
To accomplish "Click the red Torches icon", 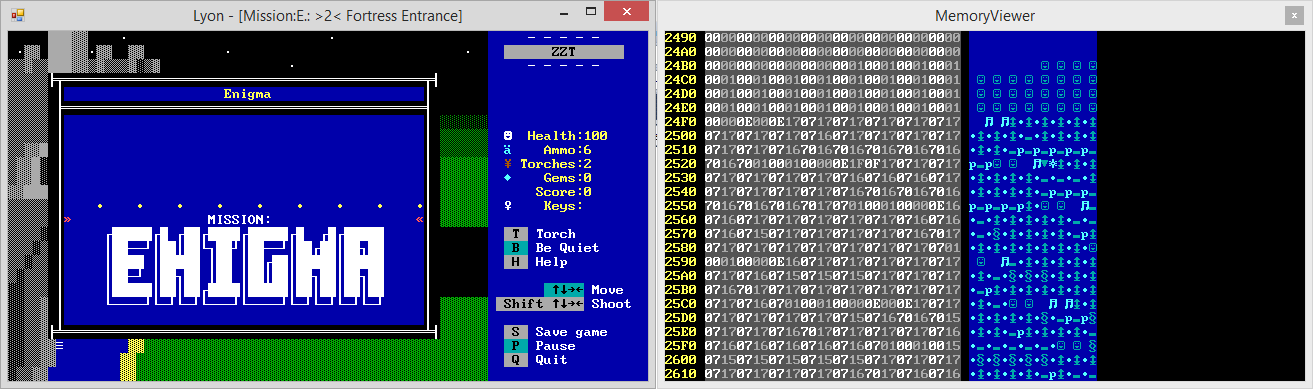I will (x=508, y=164).
